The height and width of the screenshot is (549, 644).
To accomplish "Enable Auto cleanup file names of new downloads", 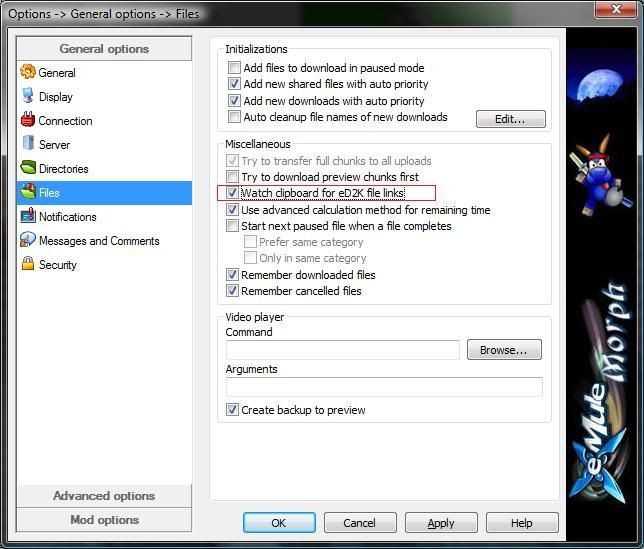I will [x=234, y=117].
